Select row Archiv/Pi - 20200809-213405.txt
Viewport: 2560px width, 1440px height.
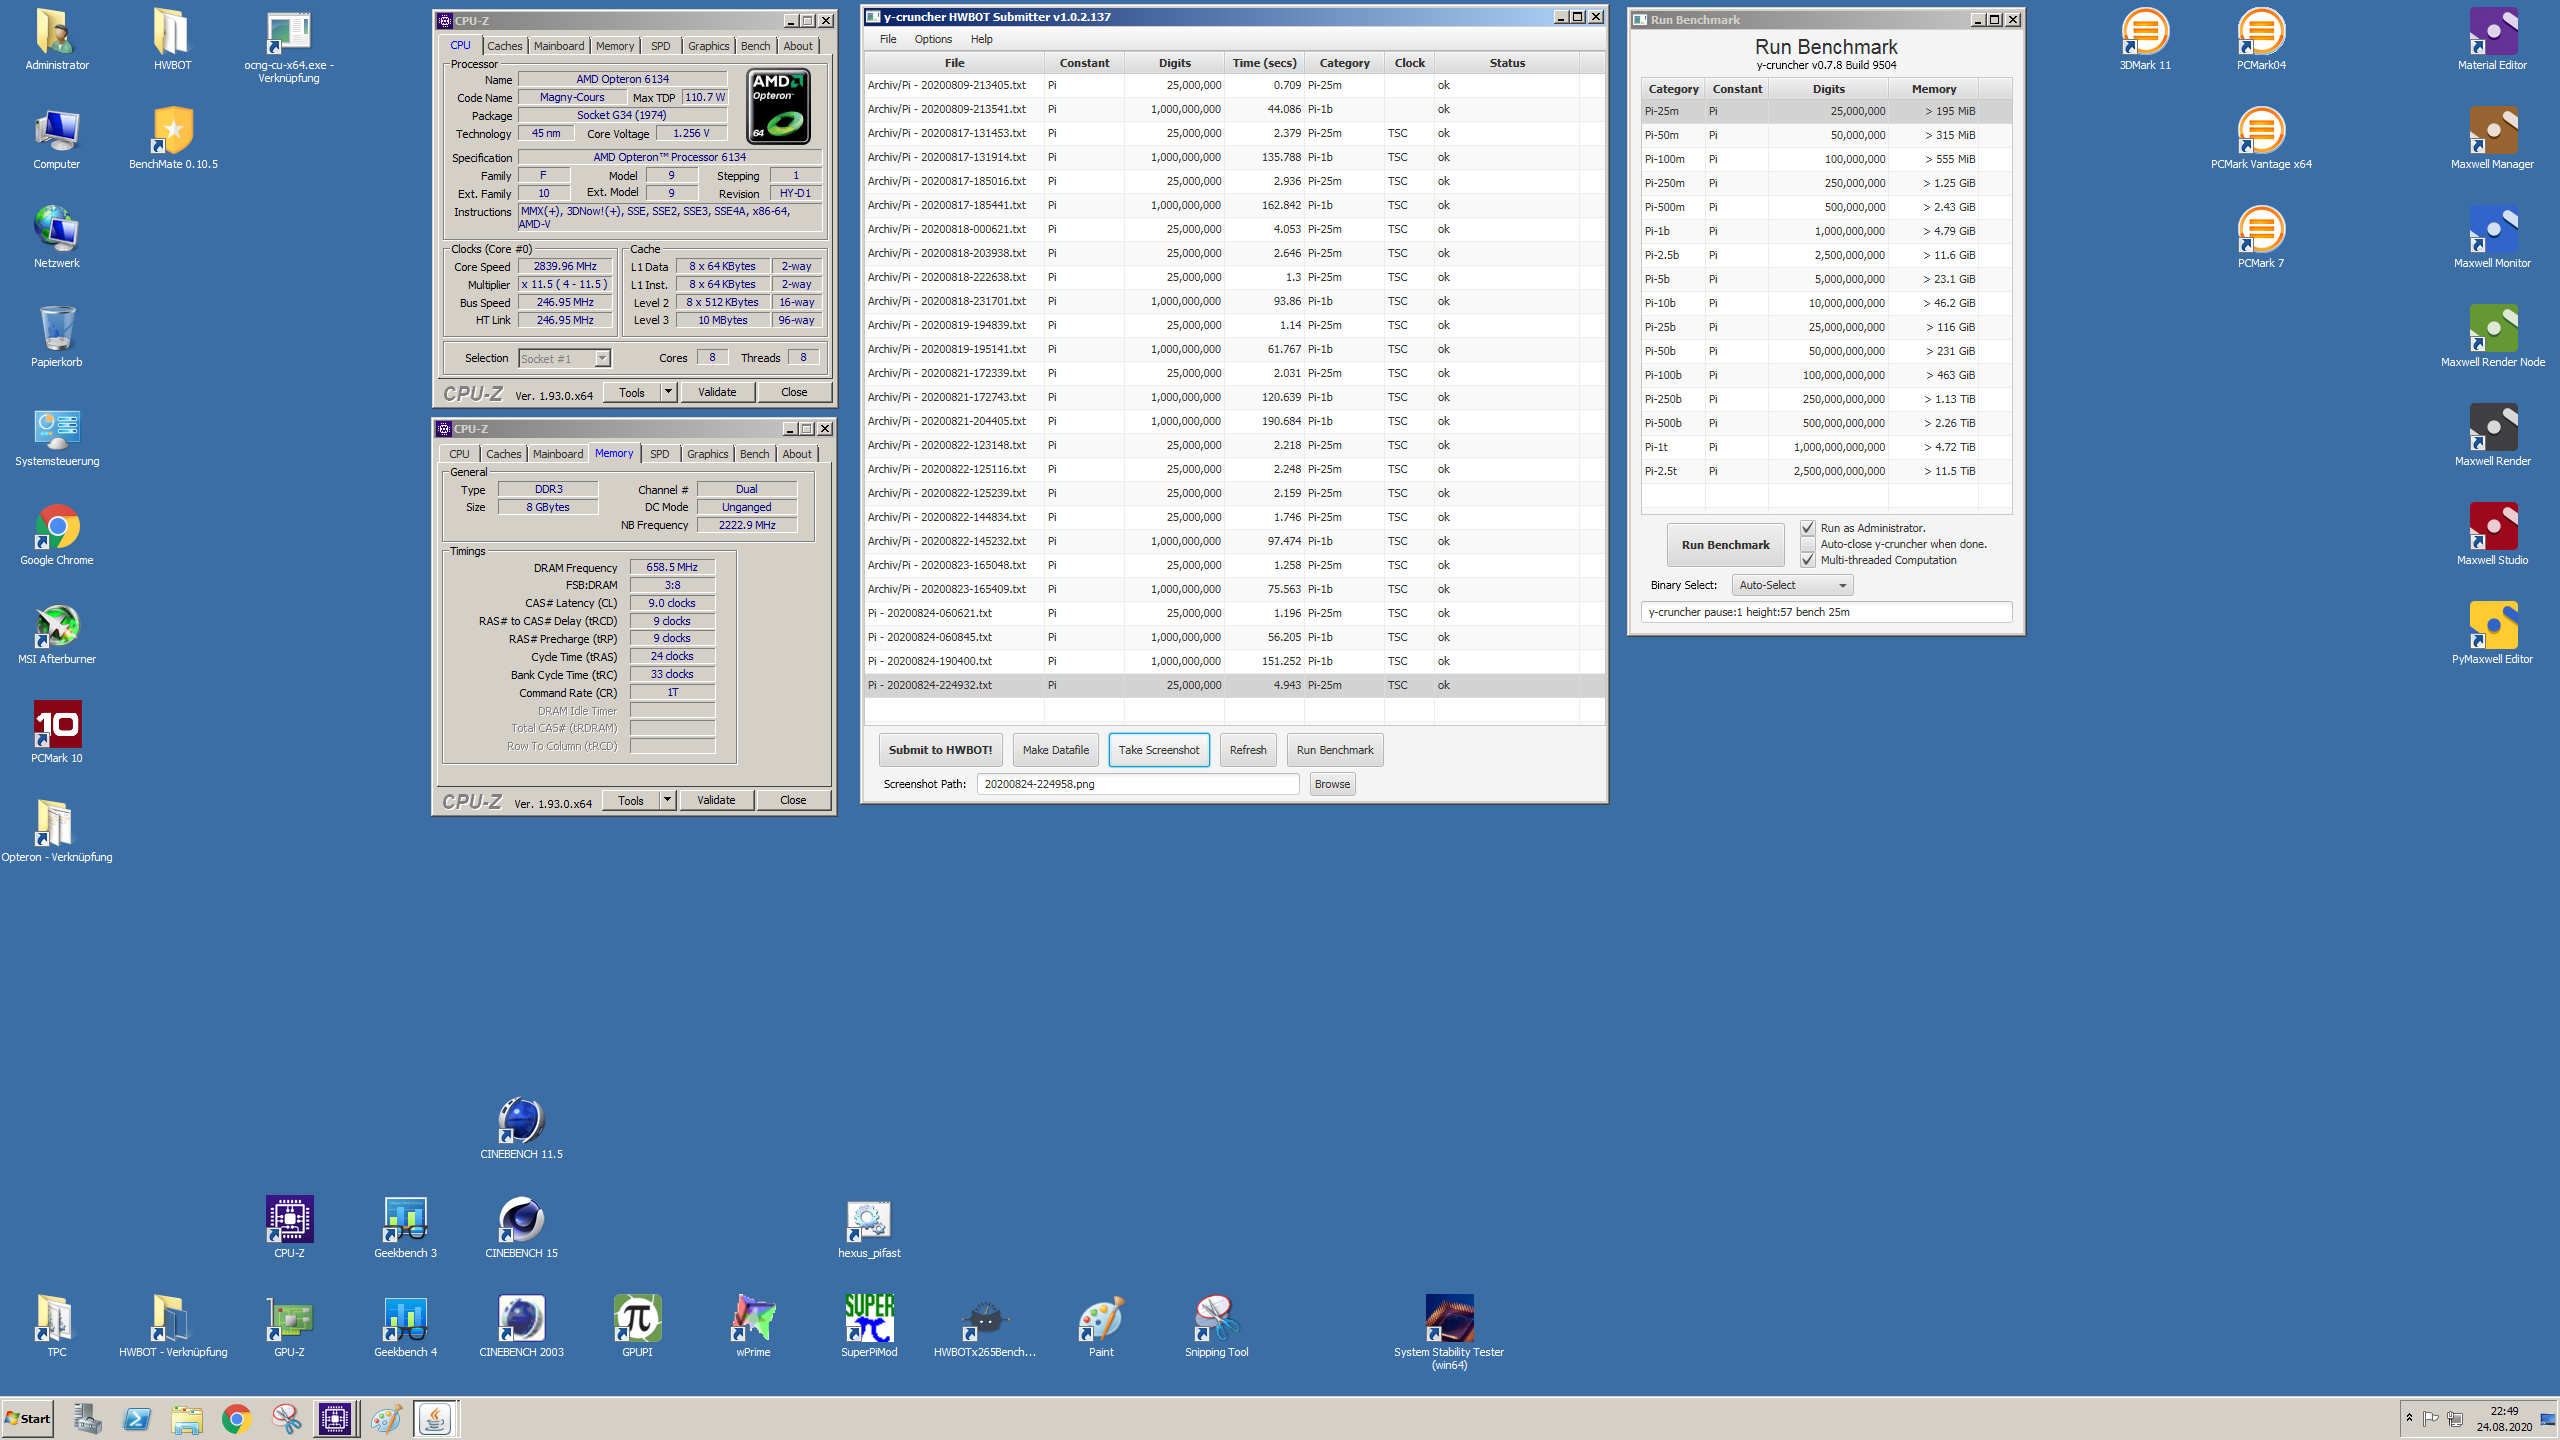point(1234,85)
